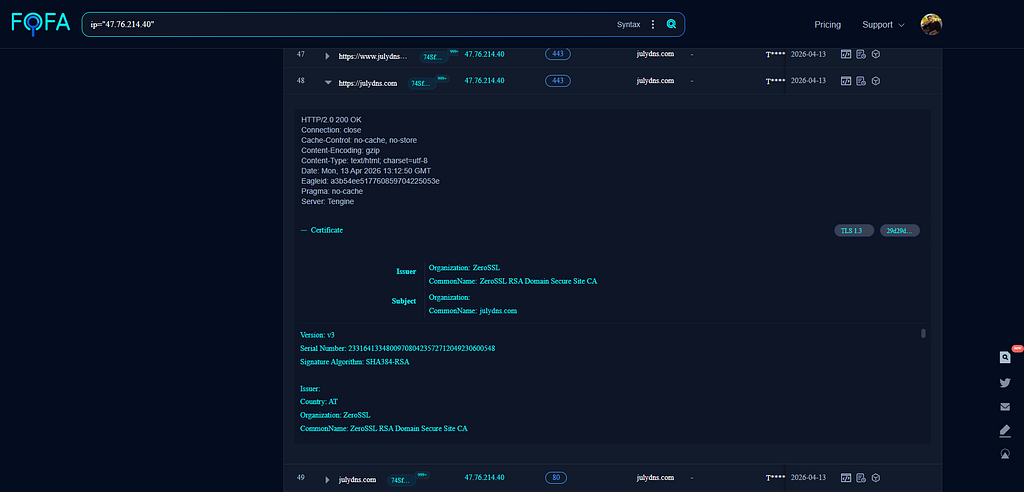Click the 74Sf… hash tag in row 49

pos(401,480)
